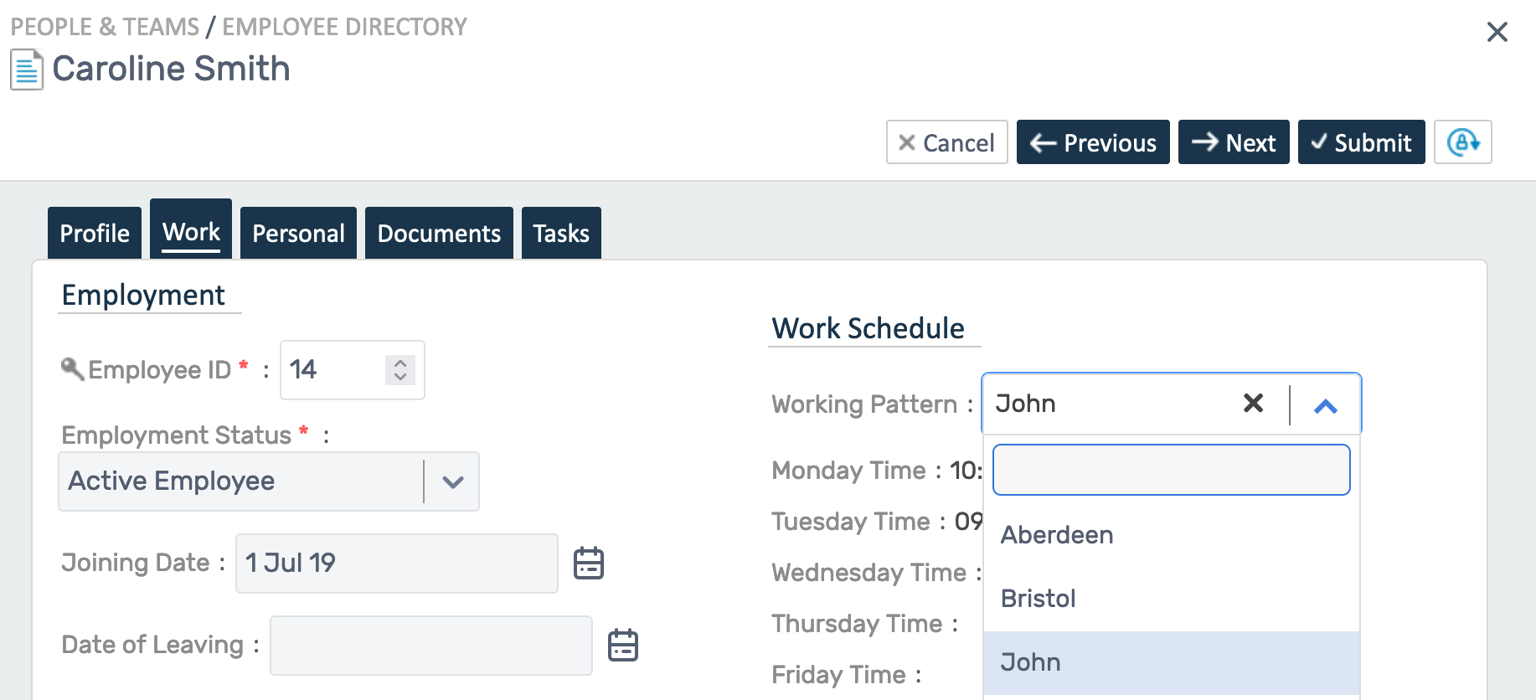Switch to the Personal tab

pos(298,233)
